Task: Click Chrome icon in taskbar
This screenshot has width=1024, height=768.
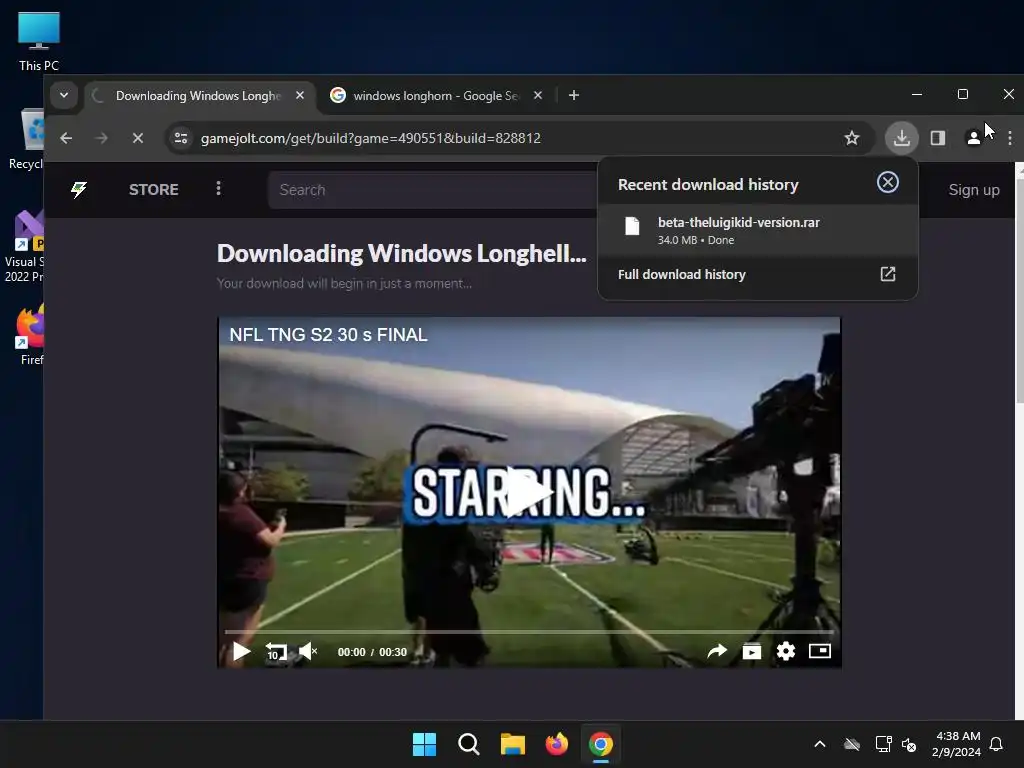Action: 601,744
